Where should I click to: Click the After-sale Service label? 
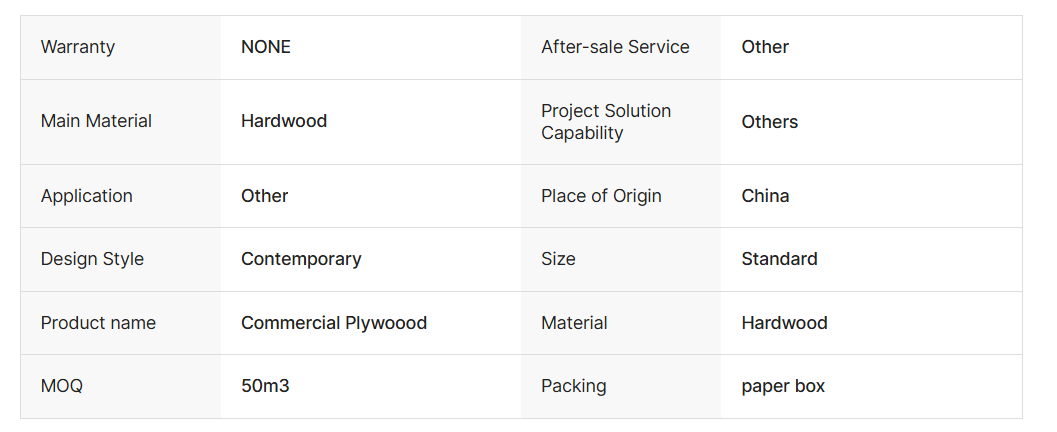coord(615,47)
